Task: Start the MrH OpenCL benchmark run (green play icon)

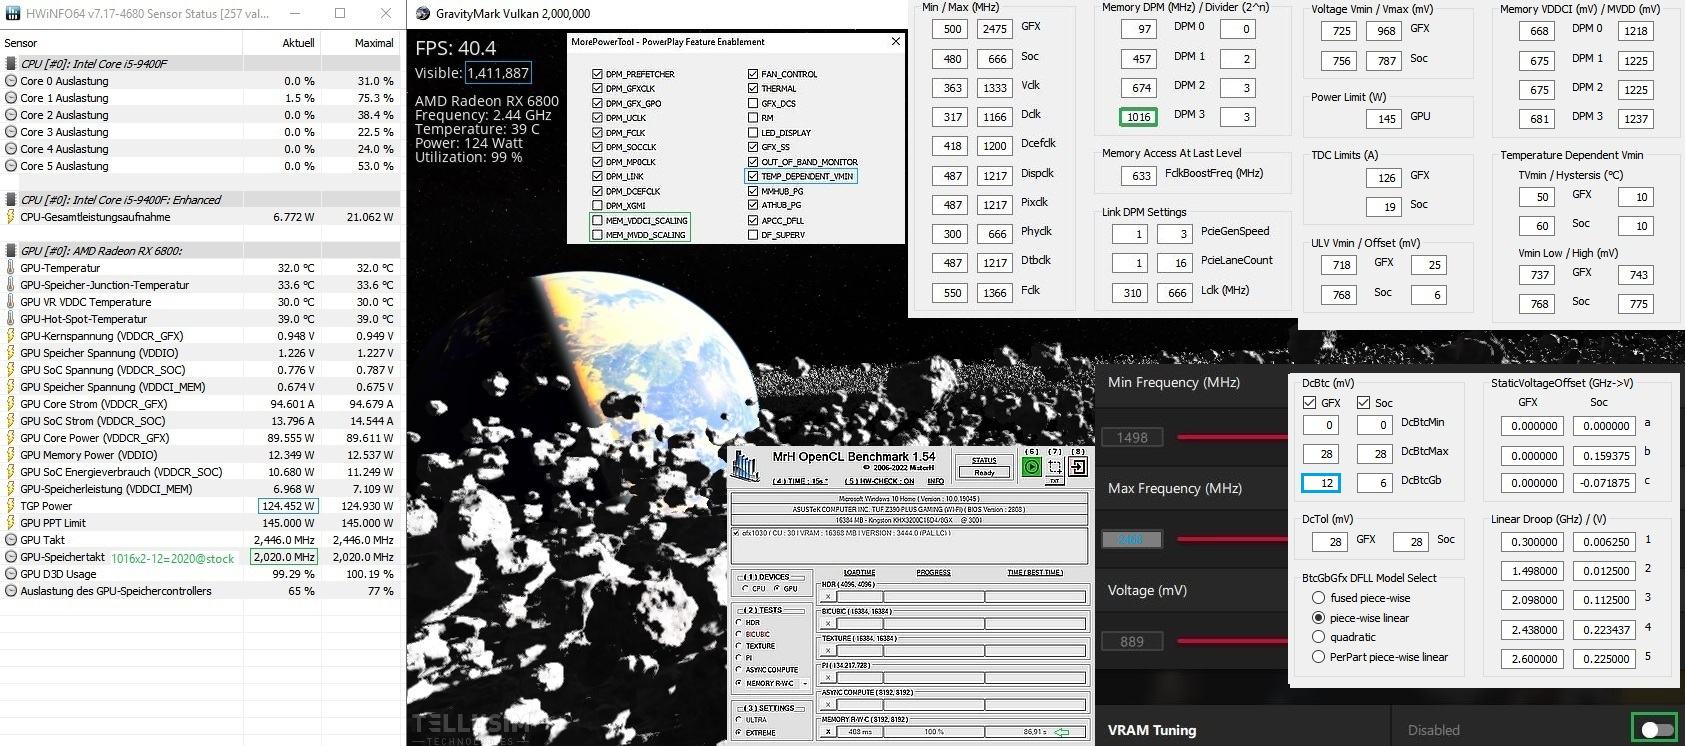Action: 1031,467
